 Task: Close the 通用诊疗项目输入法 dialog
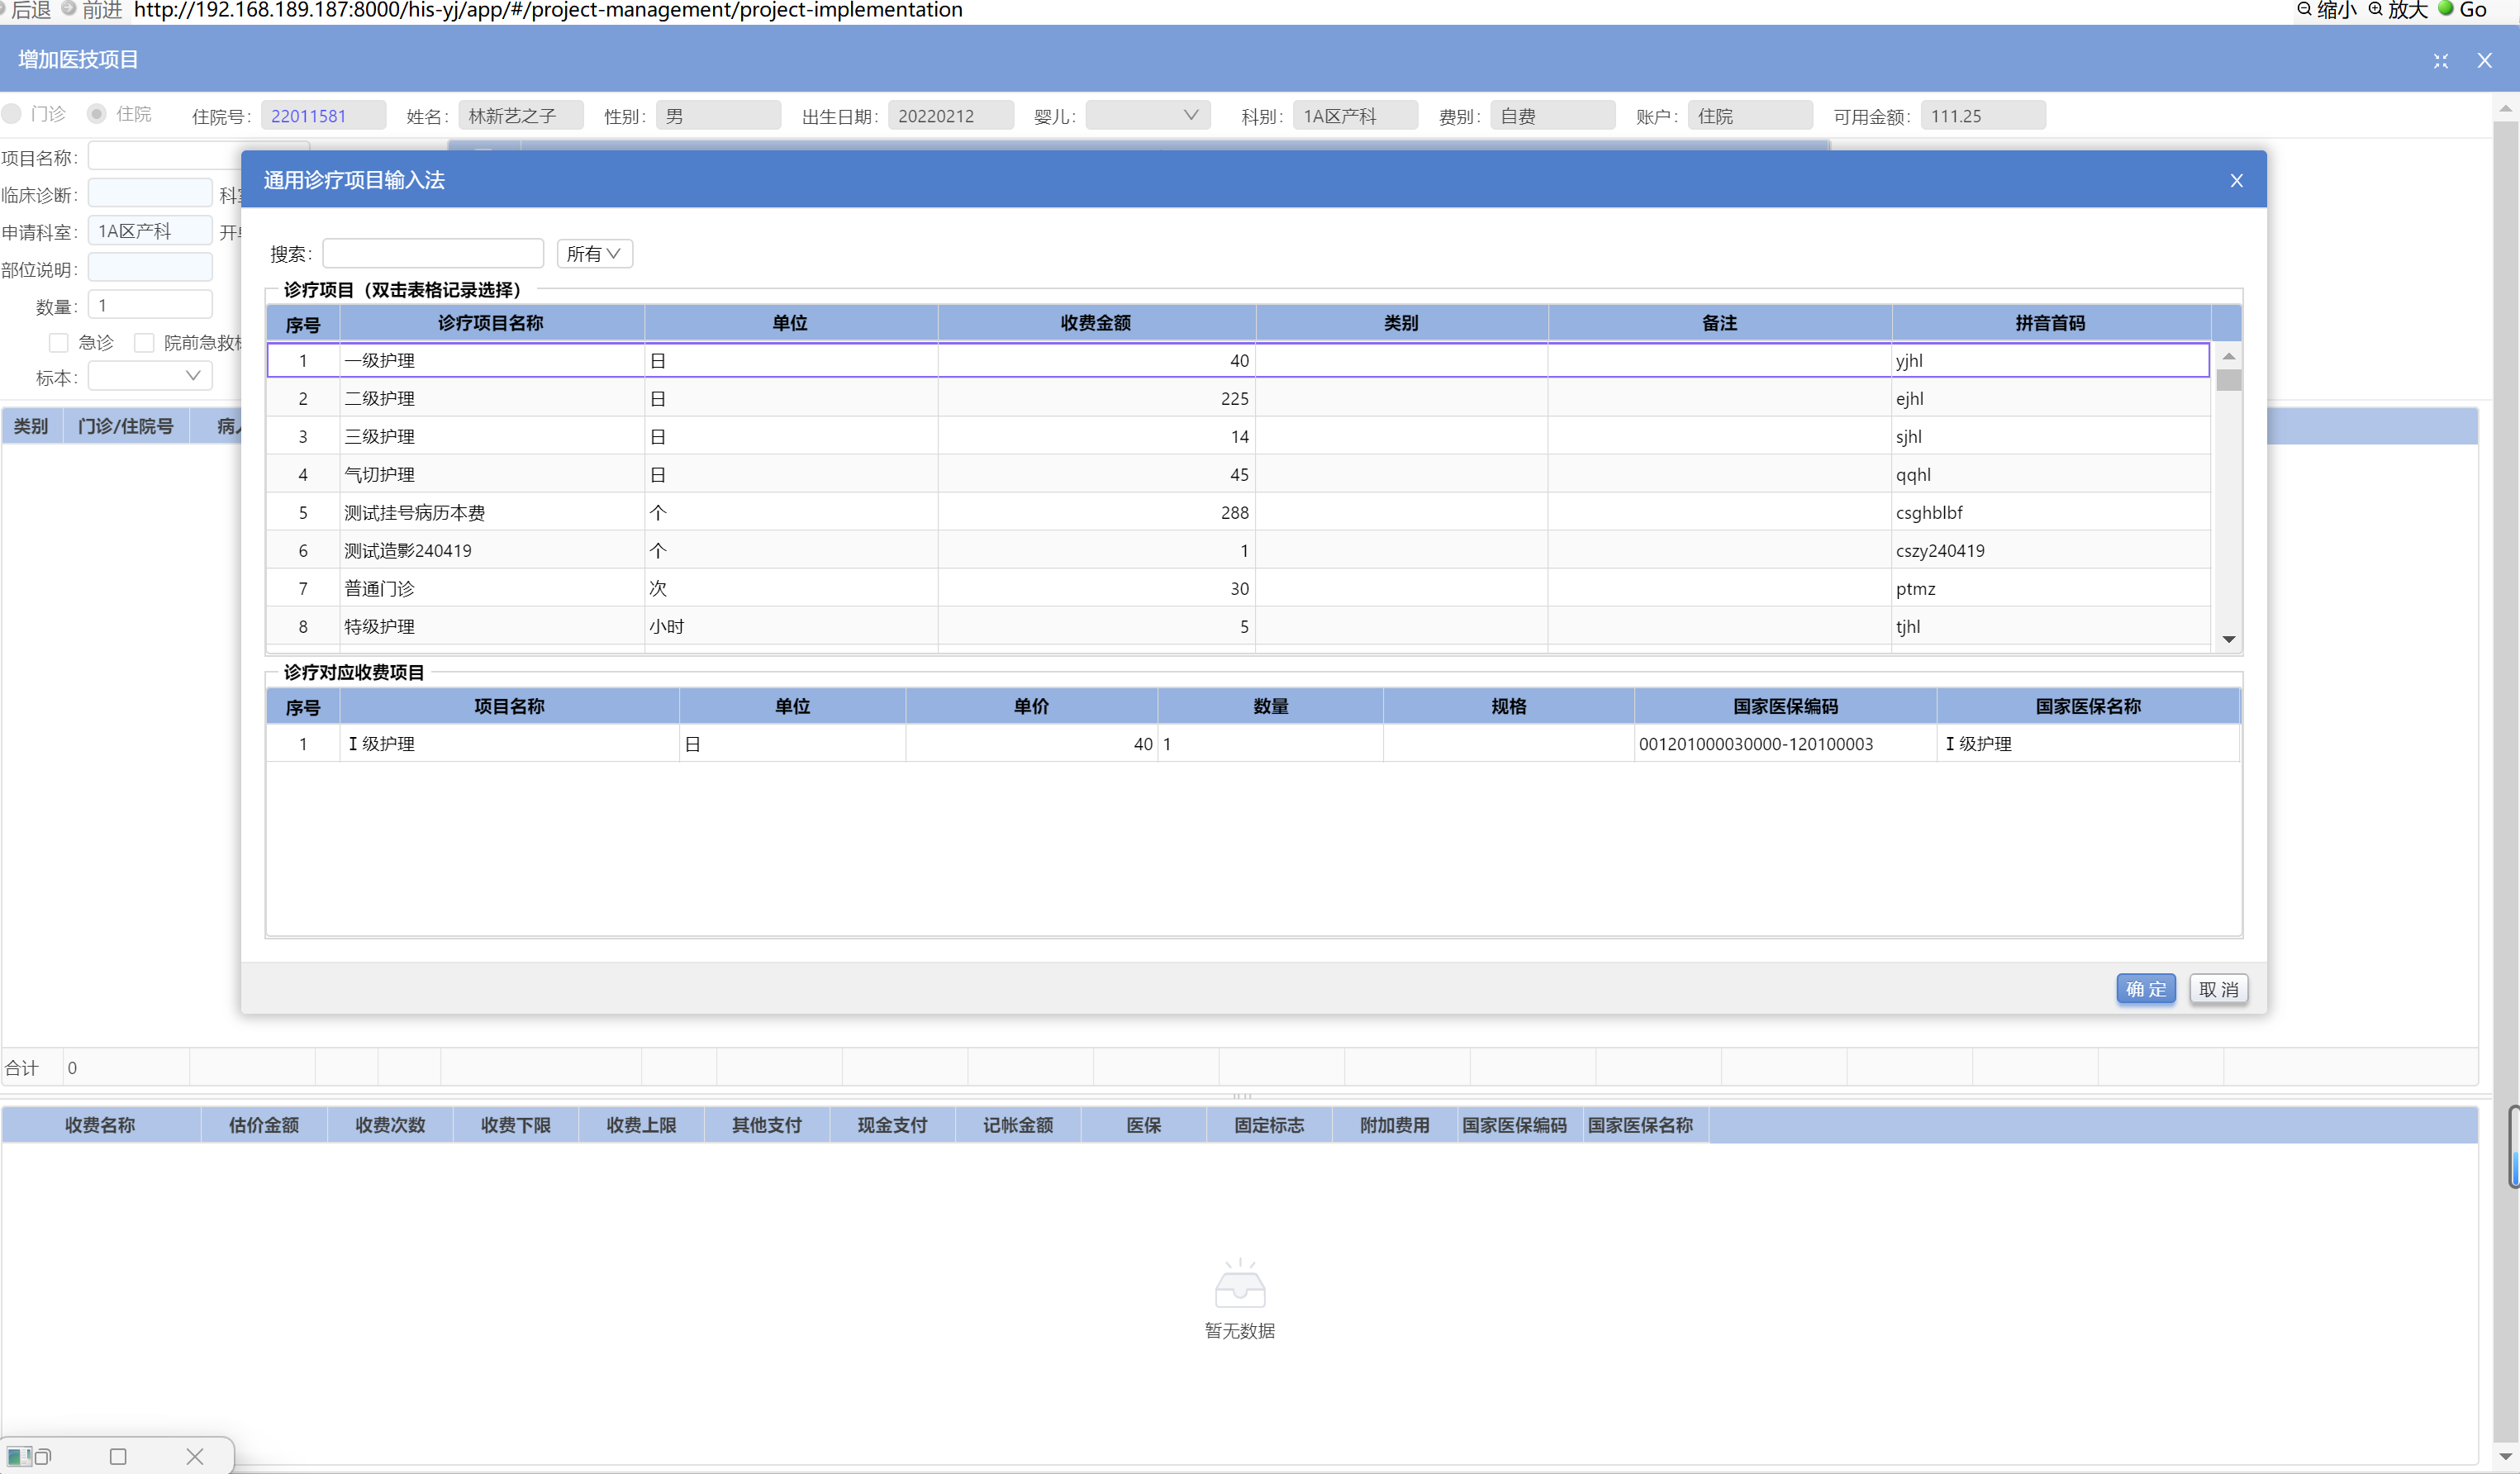coord(2236,180)
